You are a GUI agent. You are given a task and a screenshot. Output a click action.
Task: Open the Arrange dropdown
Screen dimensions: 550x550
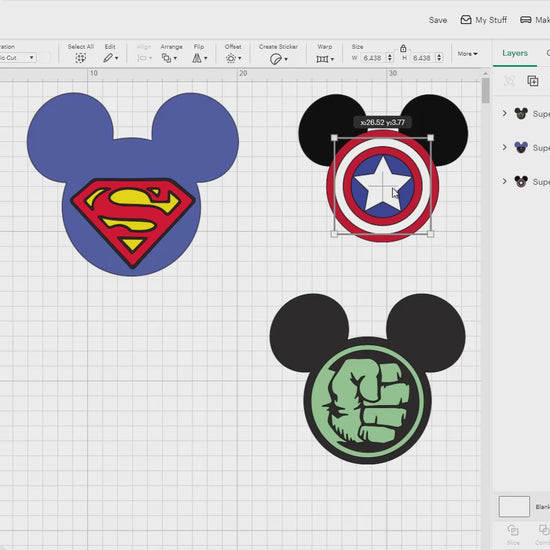[x=169, y=58]
